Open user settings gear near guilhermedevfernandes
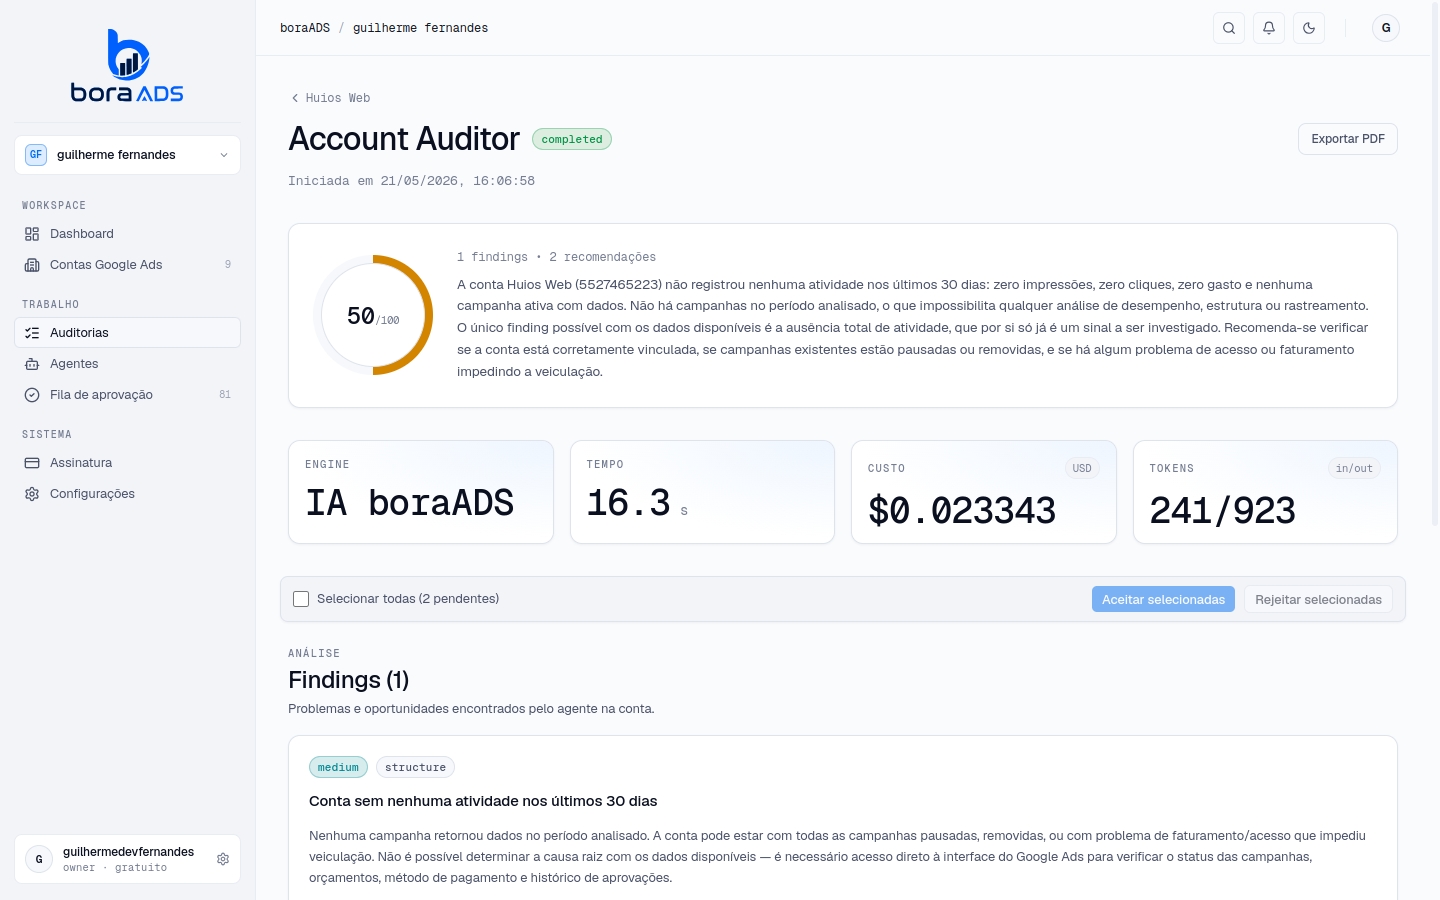 [223, 859]
